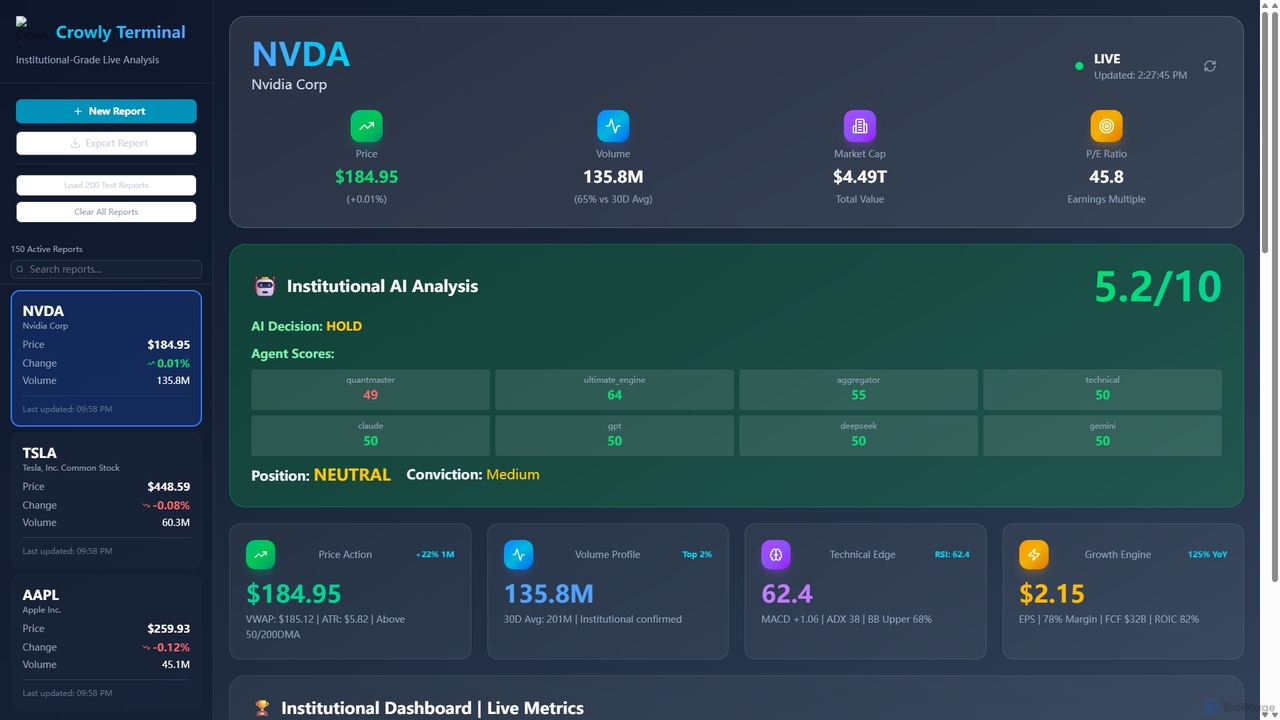Click the Price Action card trend icon
Screen dimensions: 1280x720
261,554
